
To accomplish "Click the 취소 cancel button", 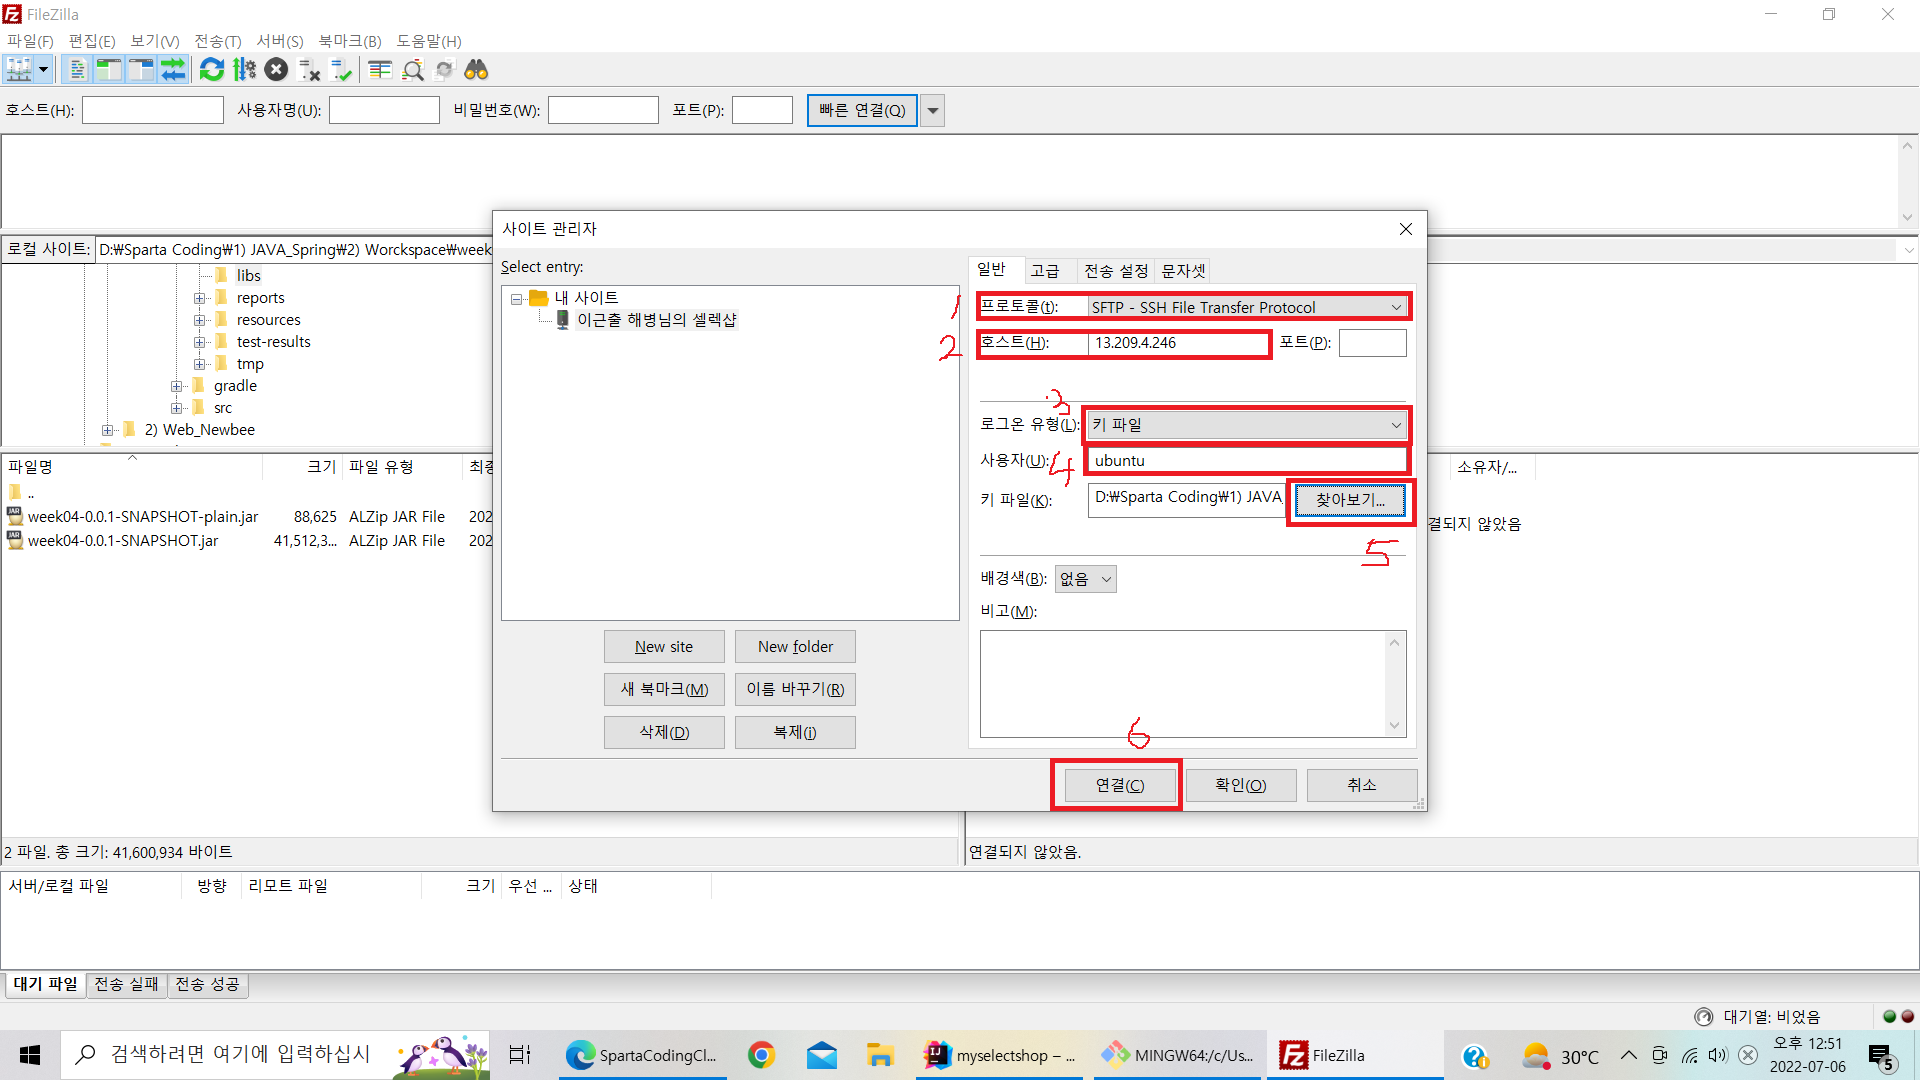I will tap(1362, 785).
